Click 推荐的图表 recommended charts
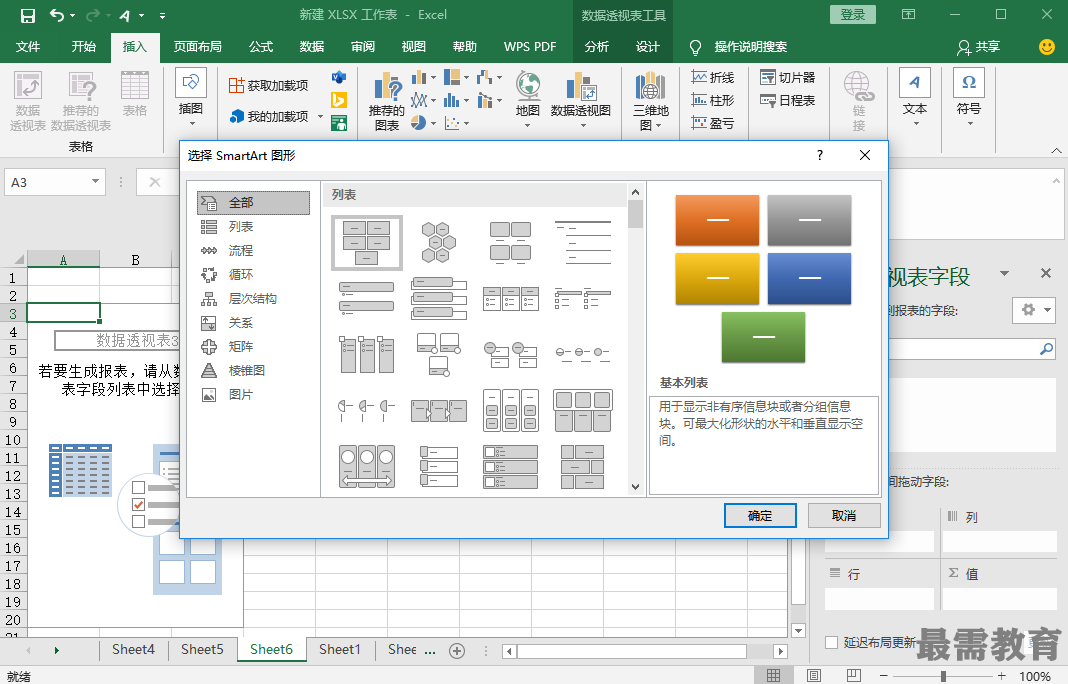 (387, 102)
